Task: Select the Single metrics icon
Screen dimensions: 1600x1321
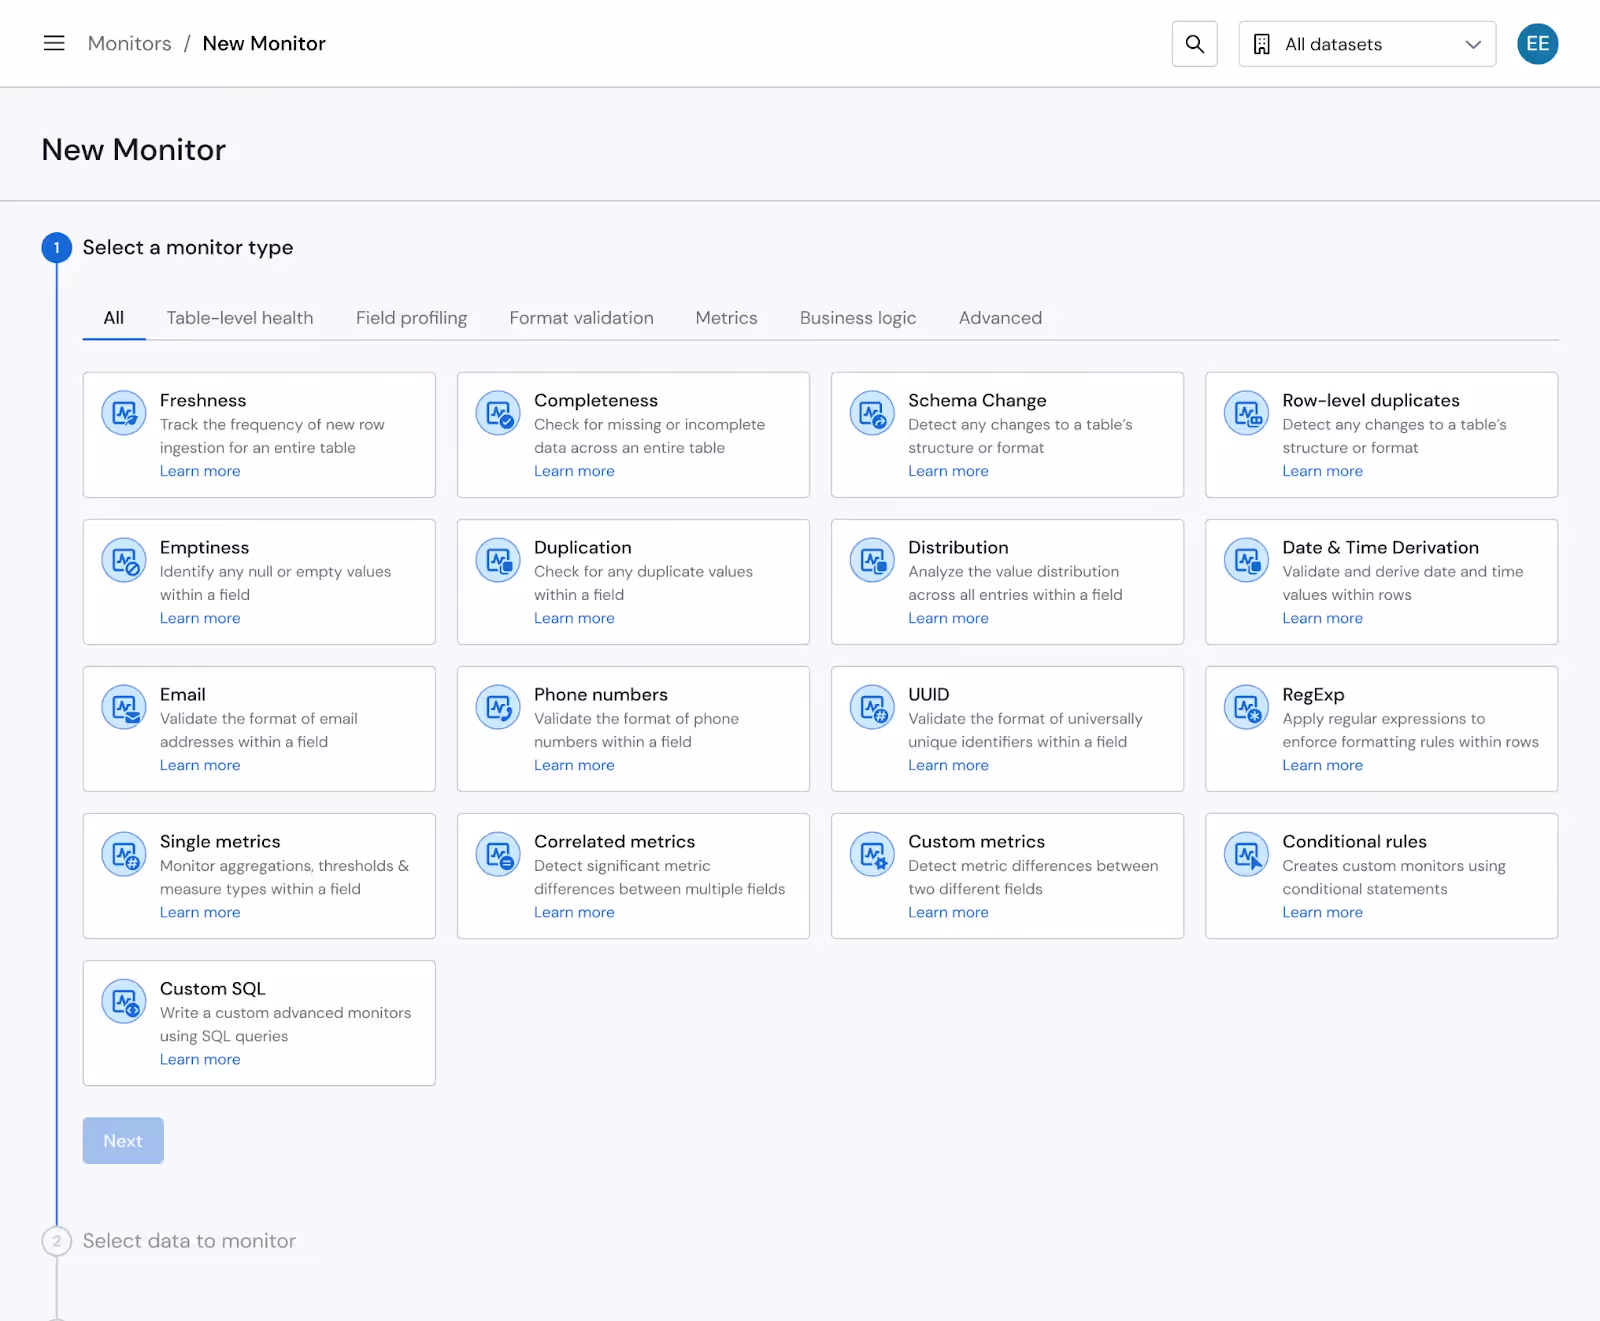Action: coord(124,854)
